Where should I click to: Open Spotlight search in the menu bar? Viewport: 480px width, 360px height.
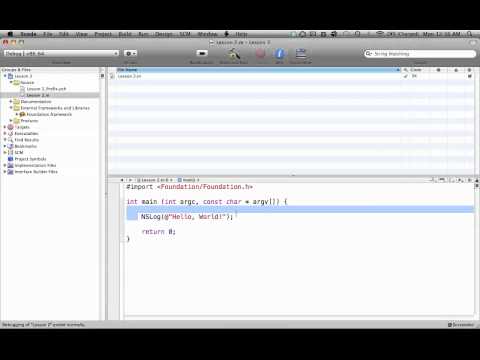(470, 34)
